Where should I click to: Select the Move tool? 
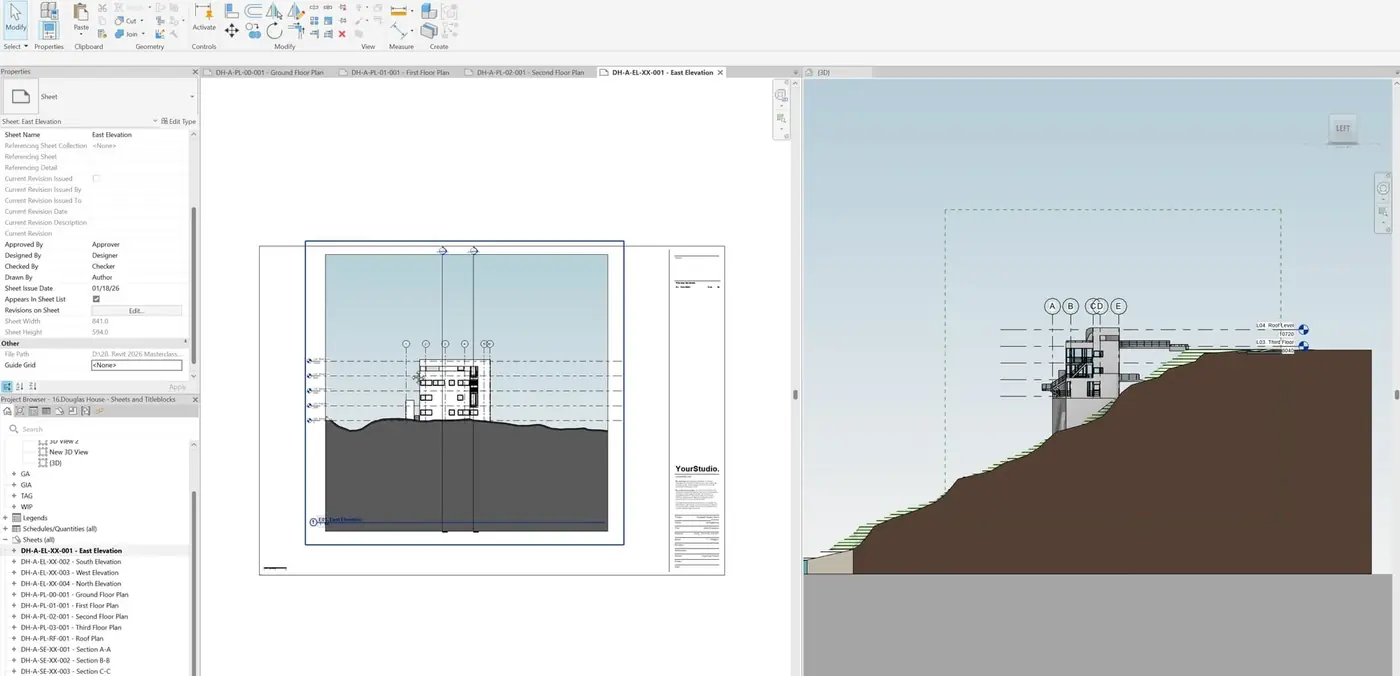click(231, 31)
